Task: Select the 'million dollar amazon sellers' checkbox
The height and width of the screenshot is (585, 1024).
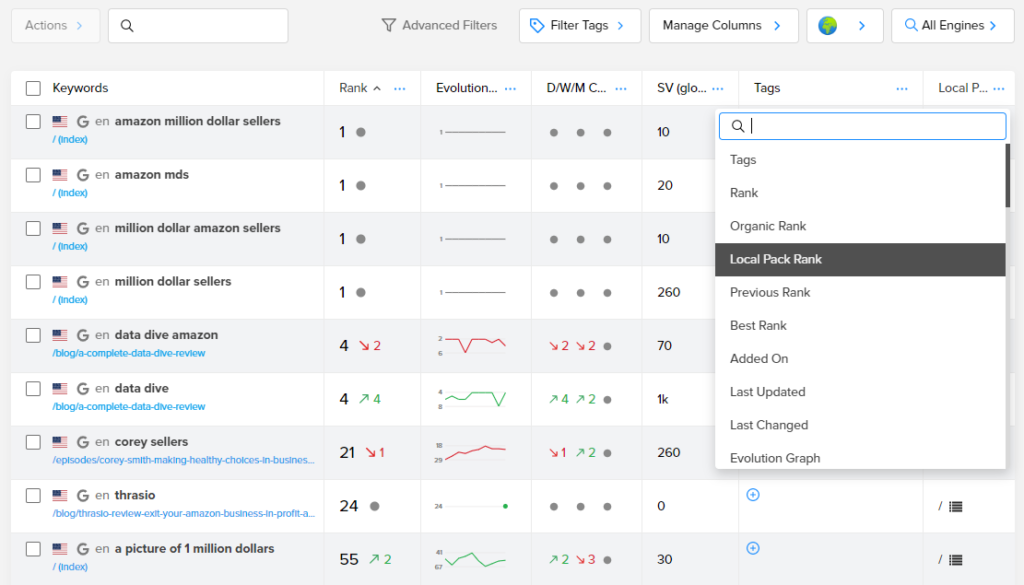Action: (x=33, y=229)
